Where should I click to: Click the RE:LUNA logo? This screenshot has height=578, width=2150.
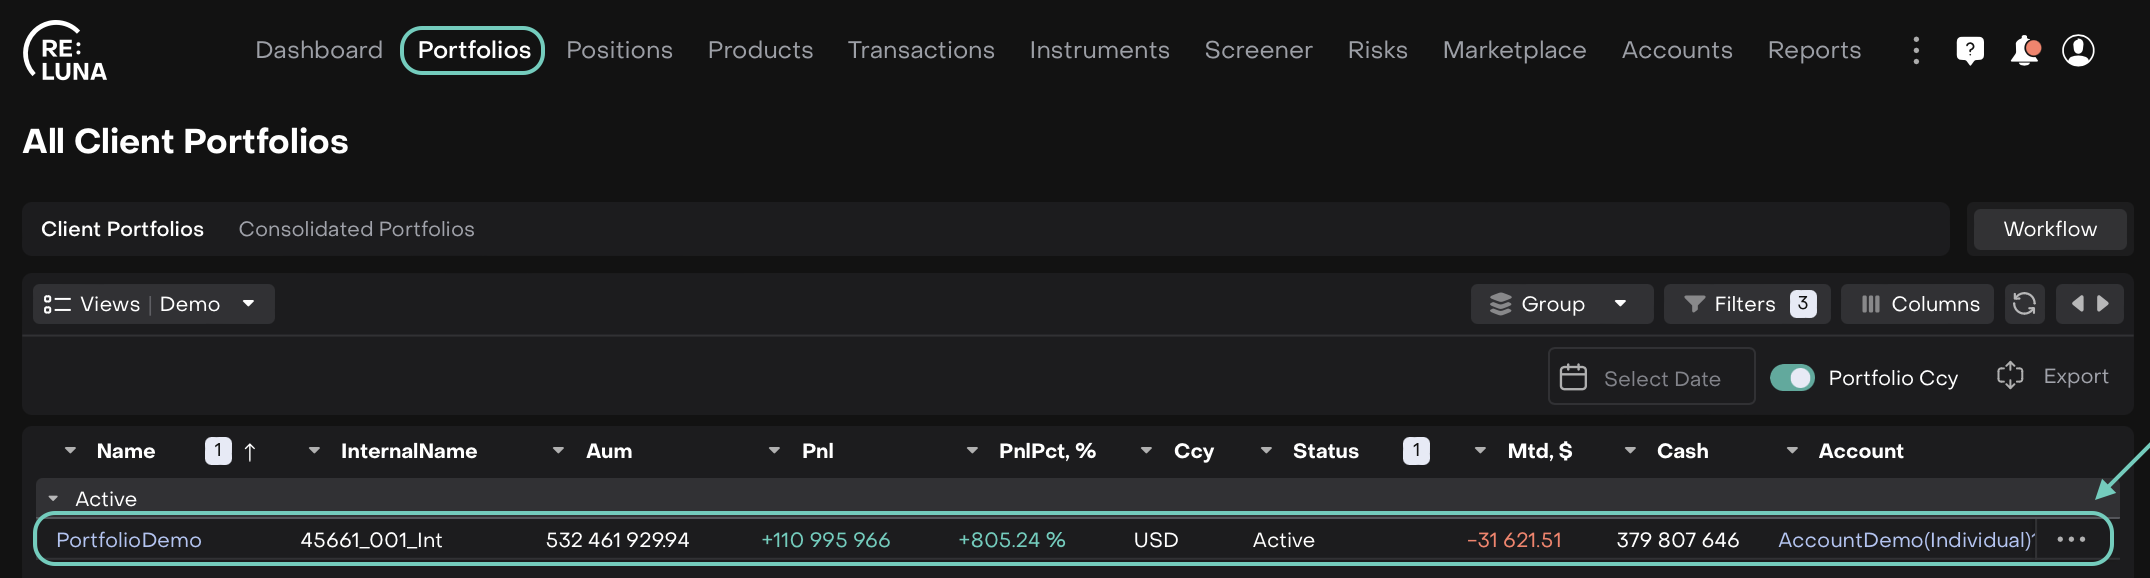65,52
